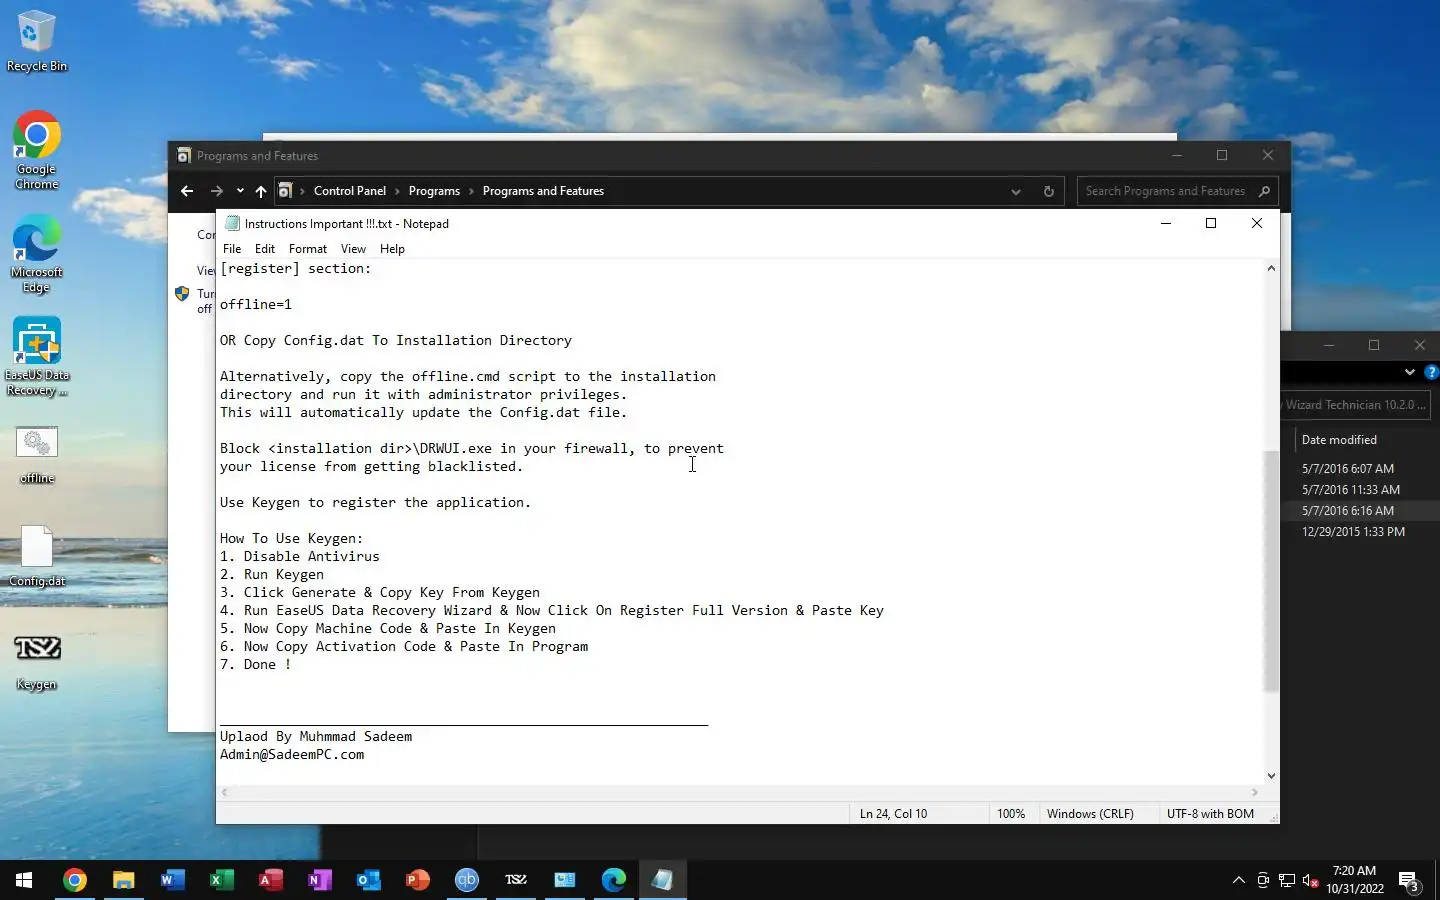Select the Keygen desktop icon

[x=37, y=660]
